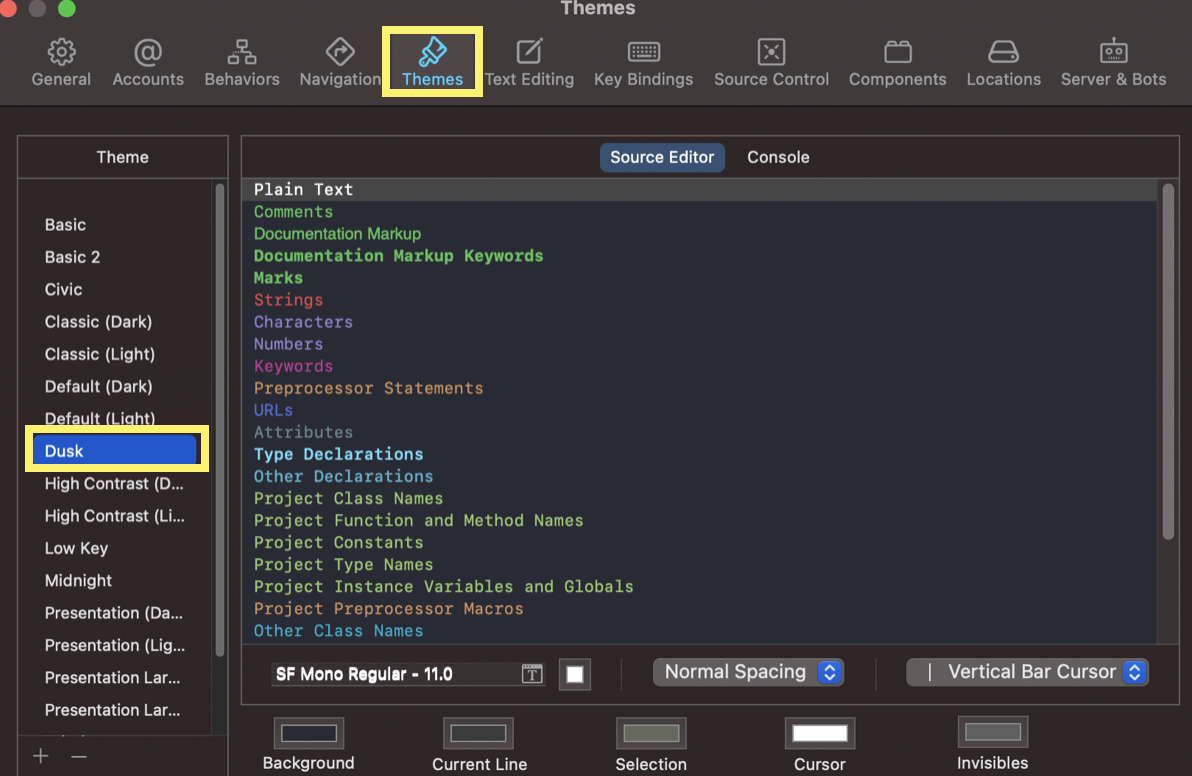Open the Navigation preferences pane
Image resolution: width=1192 pixels, height=776 pixels.
tap(340, 62)
